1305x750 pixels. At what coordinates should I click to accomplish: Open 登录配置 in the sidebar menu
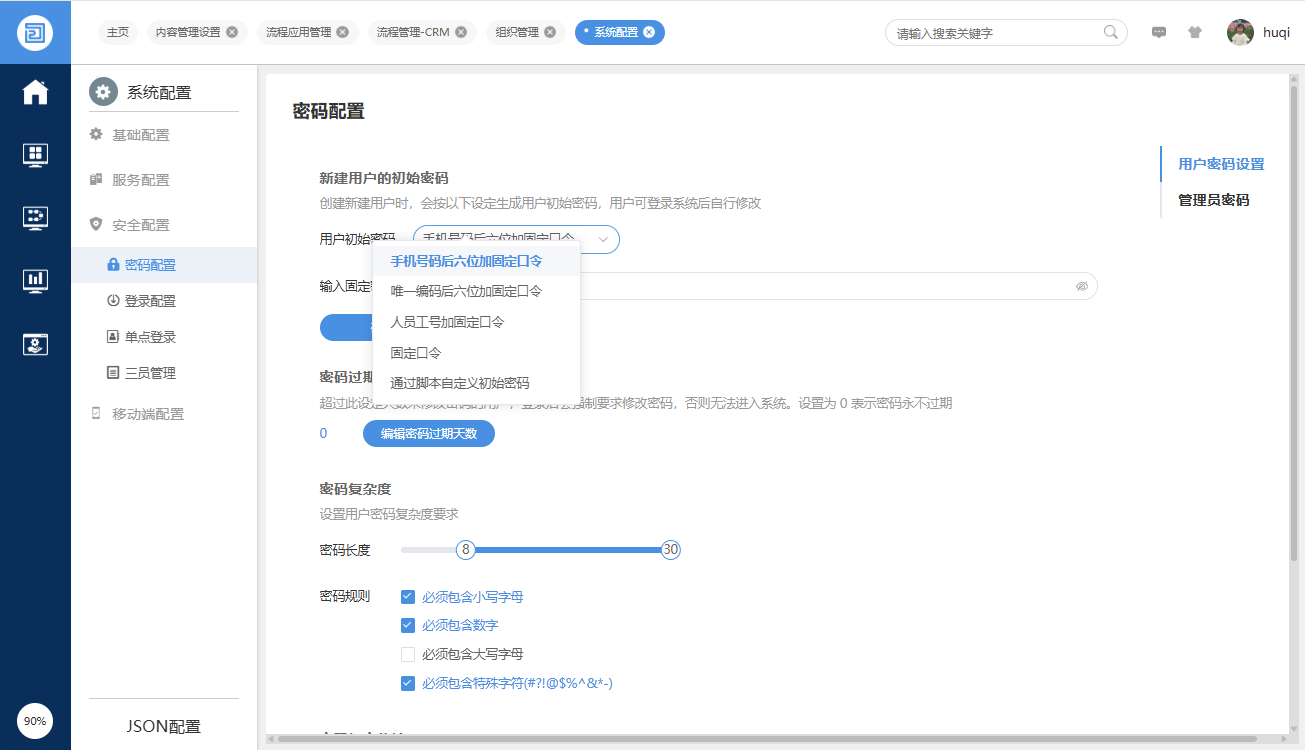click(150, 301)
